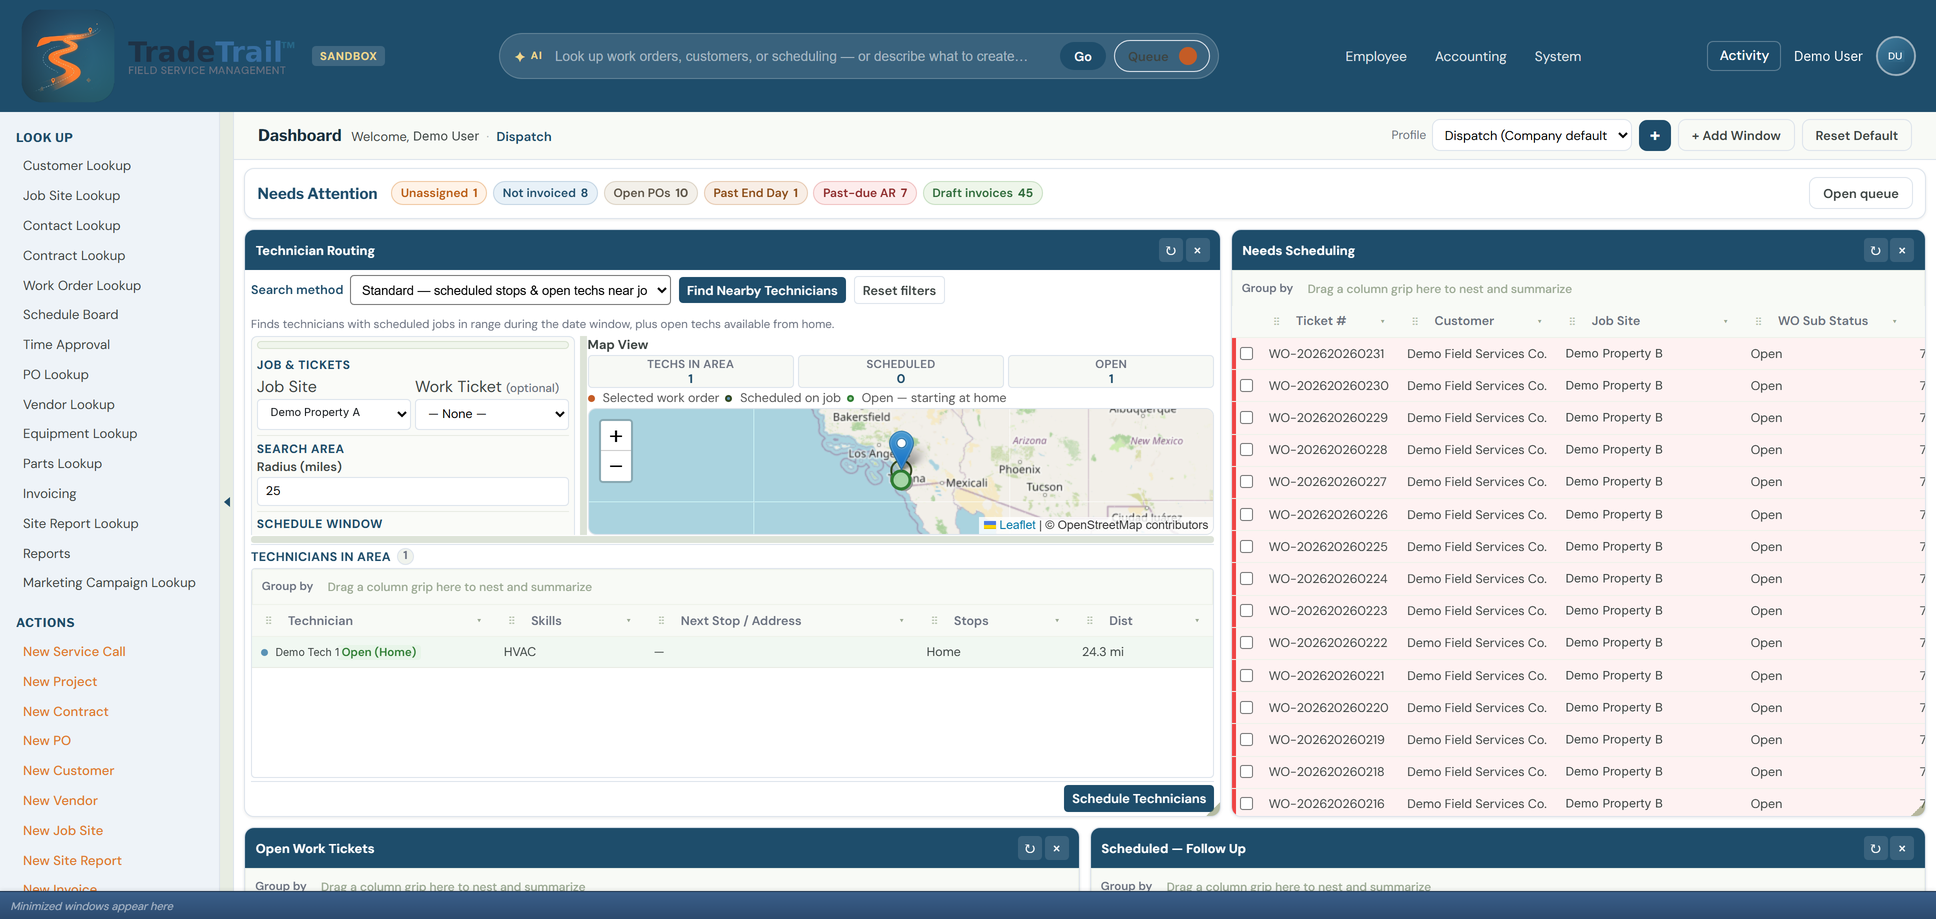Check the box for WO-202620260229
This screenshot has height=919, width=1936.
click(x=1247, y=418)
